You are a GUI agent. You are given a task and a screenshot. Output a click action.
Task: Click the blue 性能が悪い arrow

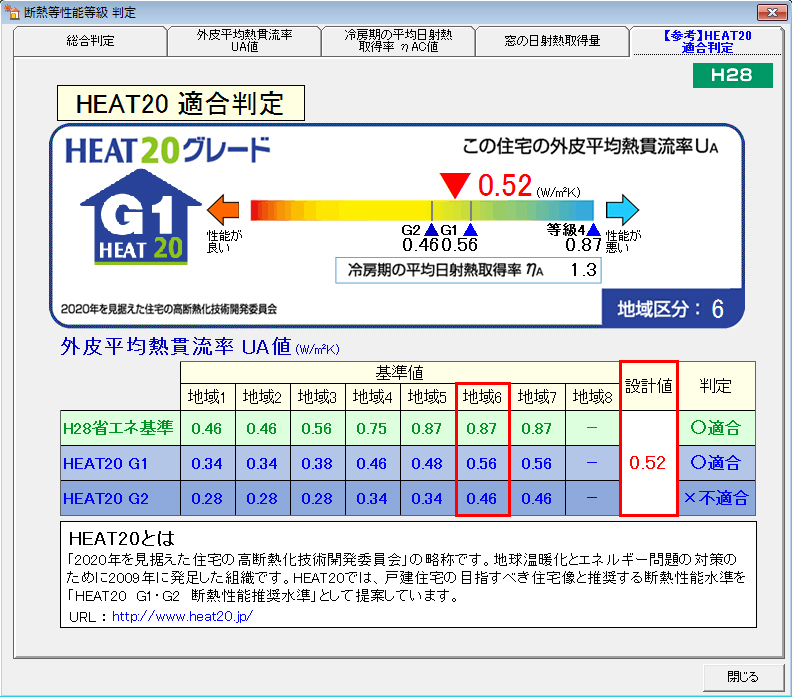(622, 210)
